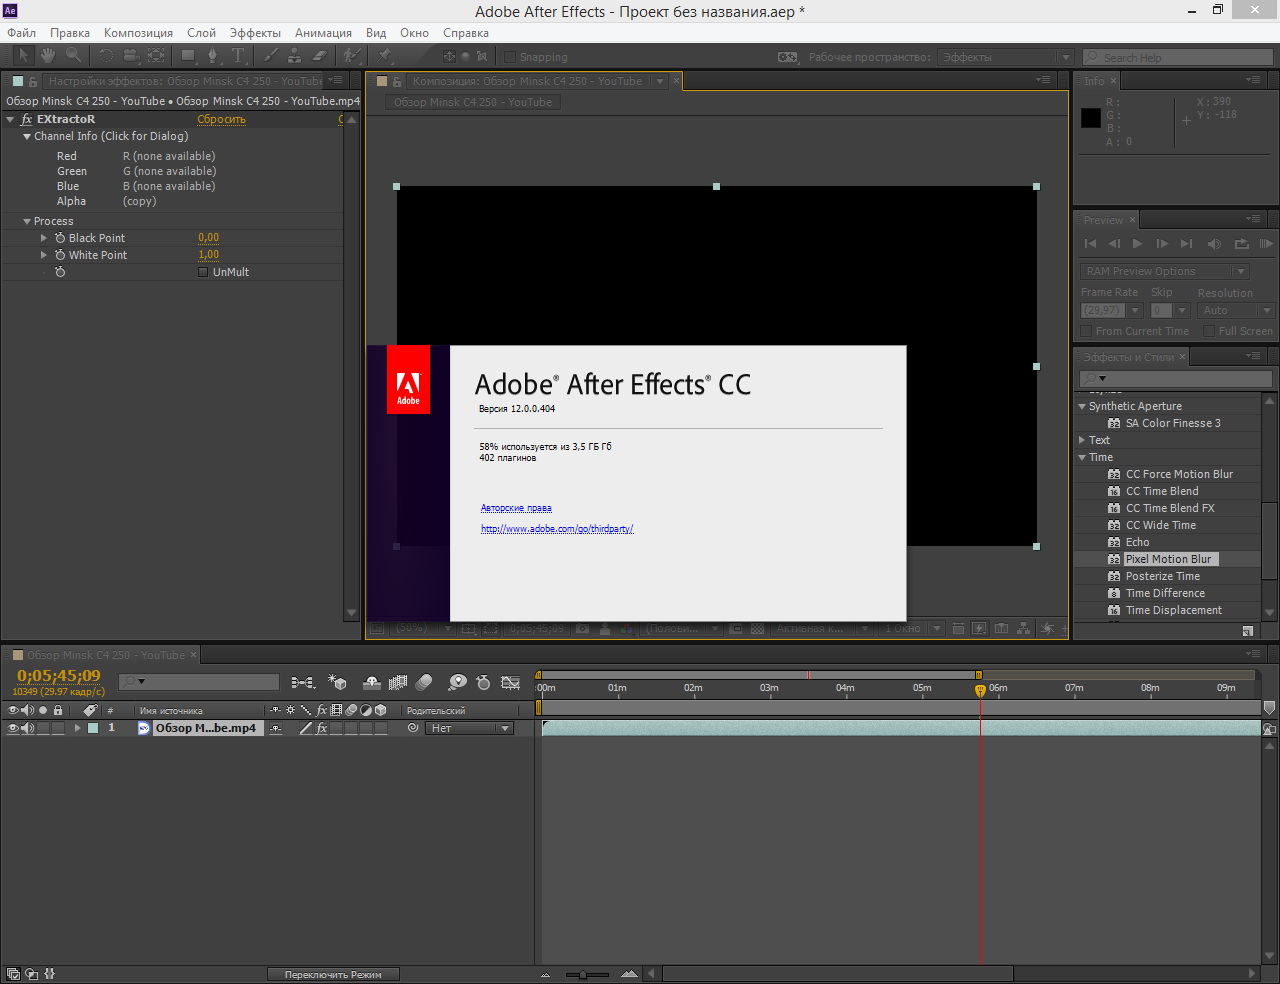The width and height of the screenshot is (1280, 984).
Task: Click the Brainstorm light bulb icon
Action: [x=457, y=682]
